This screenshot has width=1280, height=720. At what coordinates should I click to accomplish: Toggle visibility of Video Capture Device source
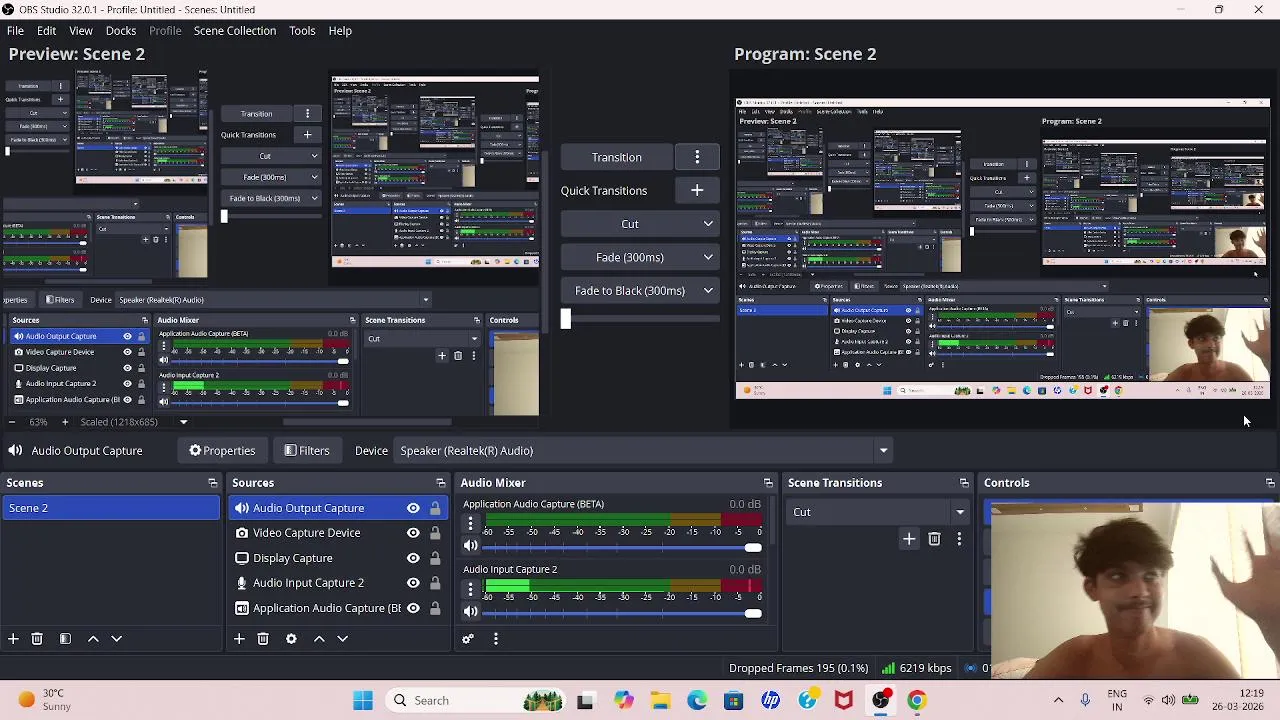coord(413,533)
